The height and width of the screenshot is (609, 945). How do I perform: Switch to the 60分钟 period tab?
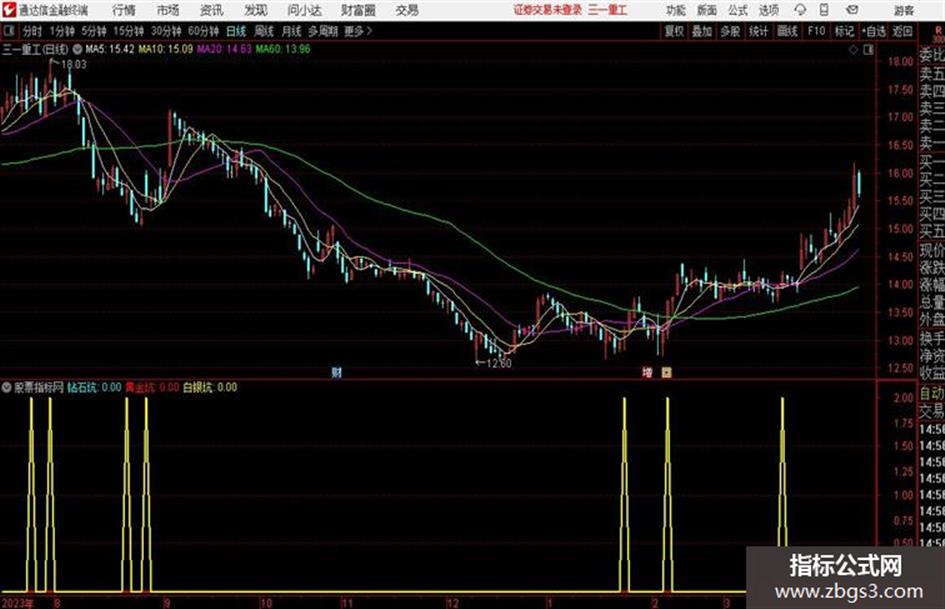(x=203, y=31)
